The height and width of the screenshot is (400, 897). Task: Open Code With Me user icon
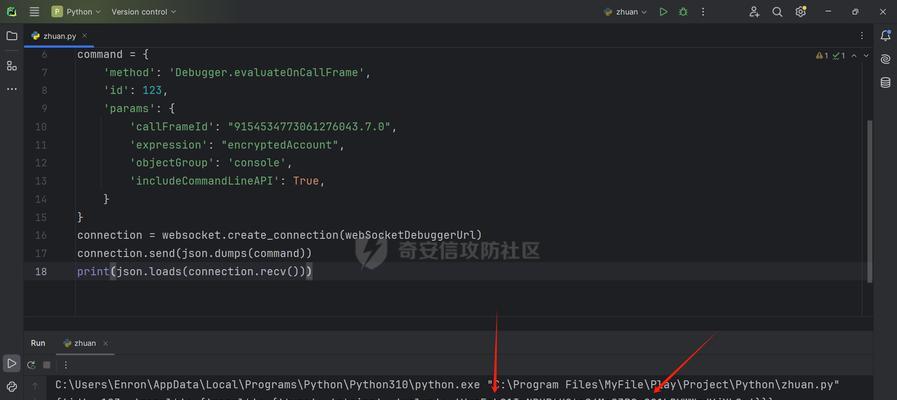coord(755,11)
